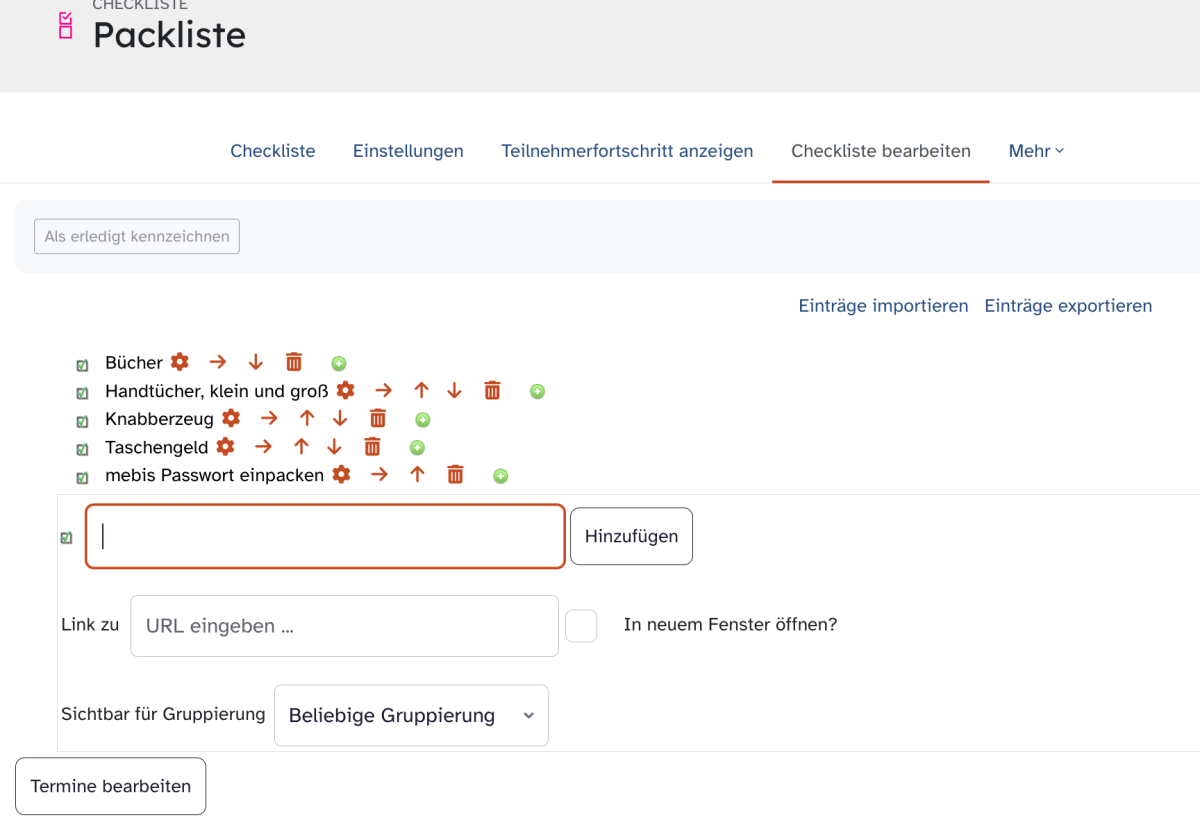
Task: Delete the Knabberzeug entry with trash icon
Action: [x=378, y=418]
